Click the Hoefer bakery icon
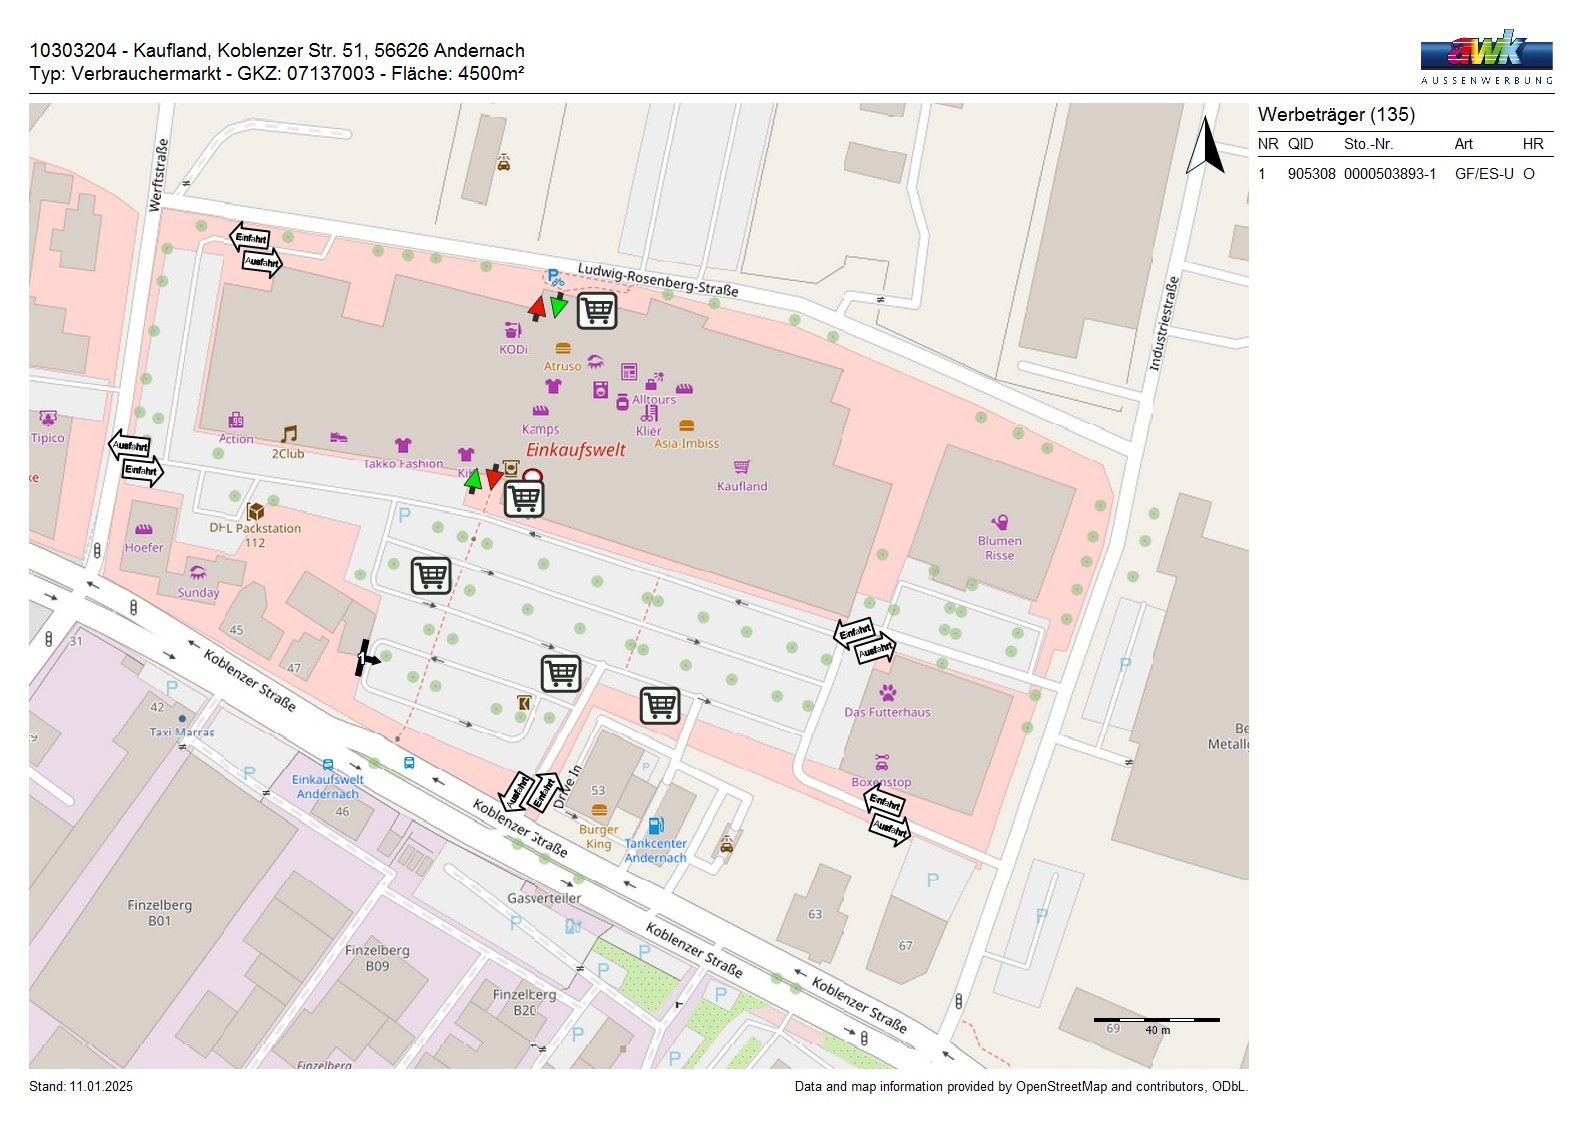The image size is (1587, 1123). coord(144,530)
